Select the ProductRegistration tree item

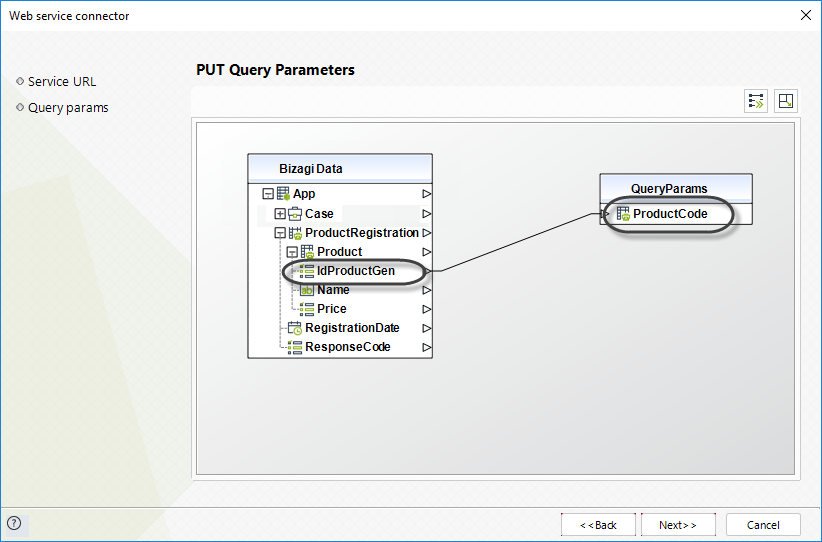[x=362, y=233]
